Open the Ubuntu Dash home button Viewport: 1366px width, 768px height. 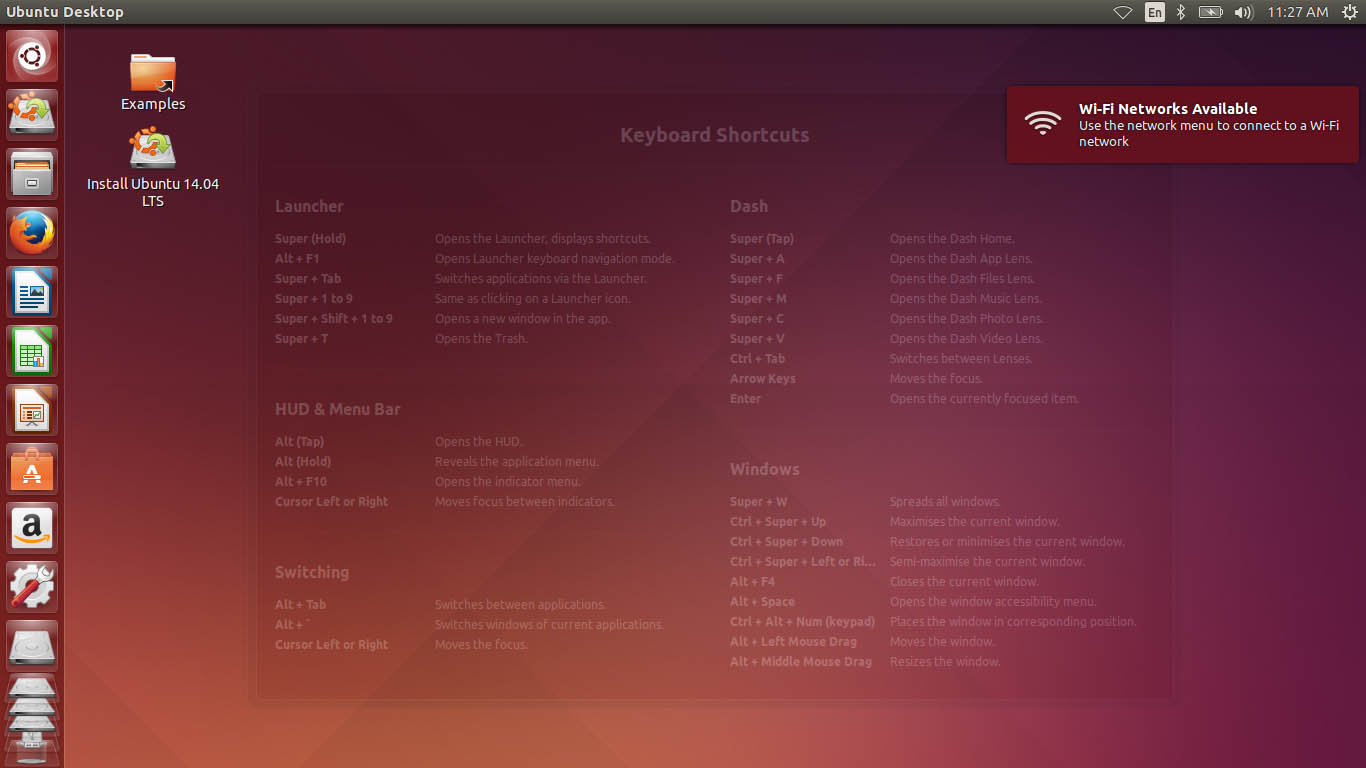pyautogui.click(x=32, y=56)
